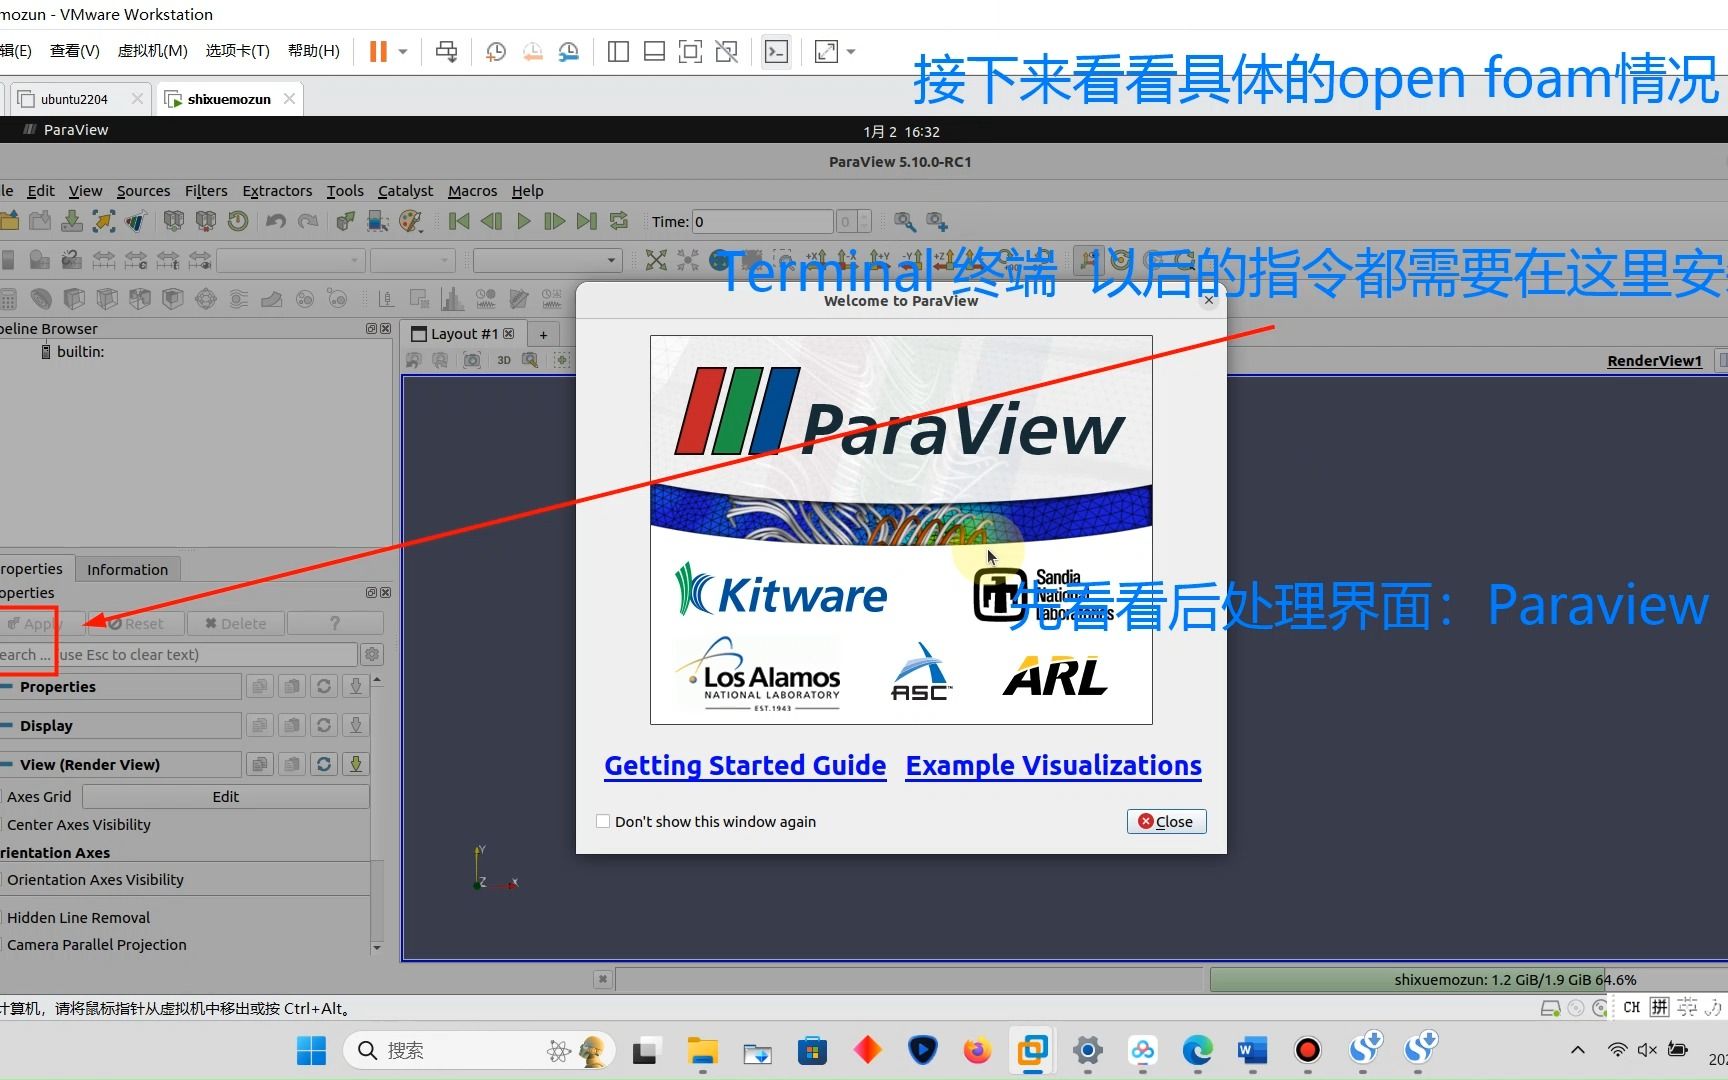Click the Play animation button
The width and height of the screenshot is (1728, 1080).
click(x=523, y=221)
